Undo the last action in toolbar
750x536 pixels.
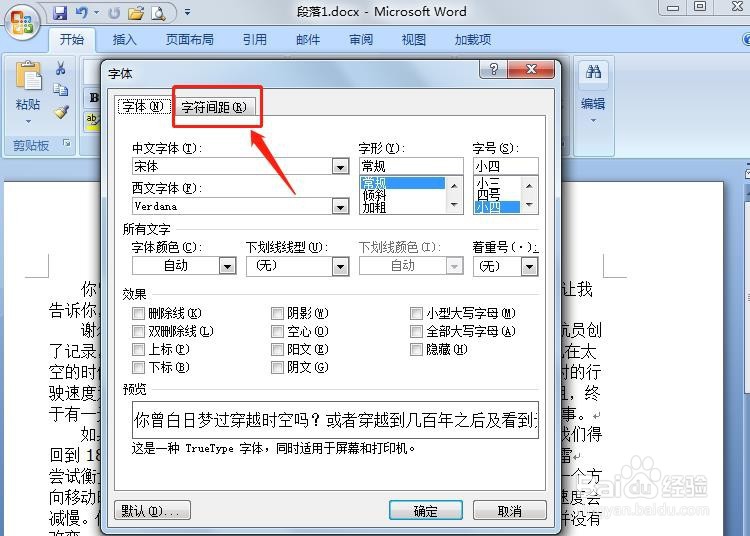(x=81, y=13)
